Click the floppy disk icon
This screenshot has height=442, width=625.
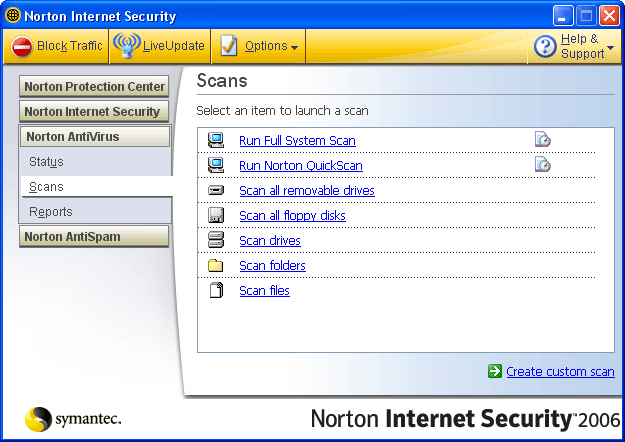tap(216, 215)
